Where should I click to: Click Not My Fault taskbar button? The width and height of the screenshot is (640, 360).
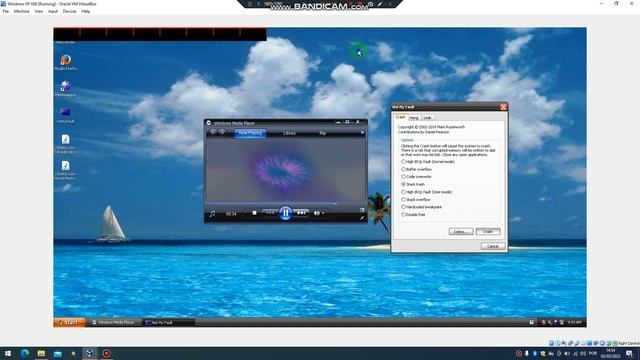(x=168, y=322)
